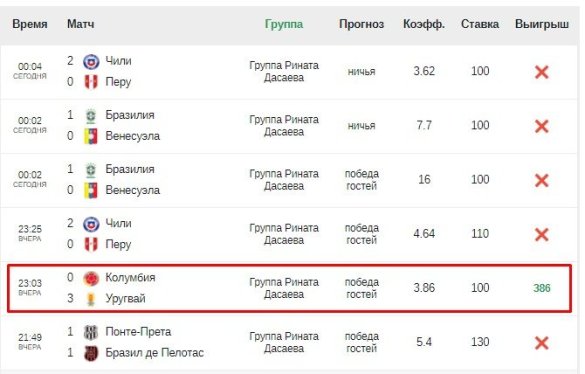
Task: Click the Выигрыш column header
Action: tap(542, 24)
